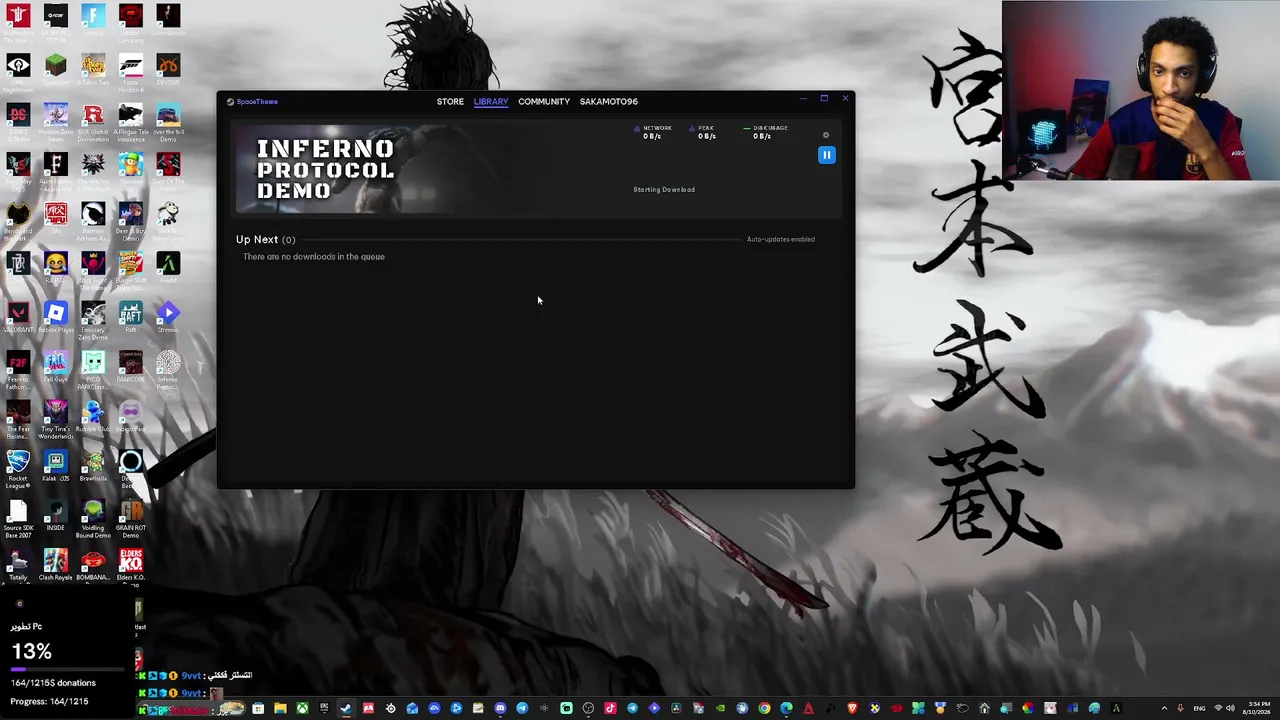Click the Disk Usage readout
The width and height of the screenshot is (1280, 720).
point(765,132)
